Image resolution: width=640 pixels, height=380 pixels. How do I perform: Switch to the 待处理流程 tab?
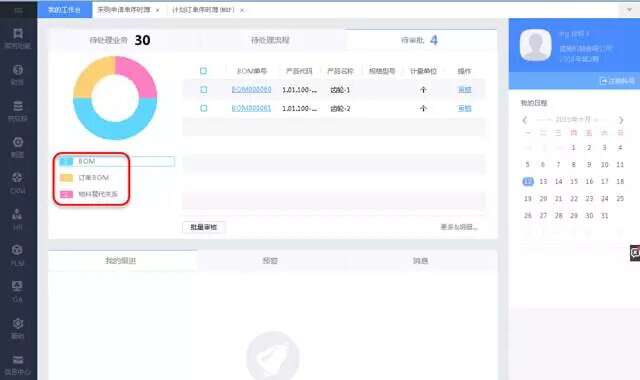(270, 40)
